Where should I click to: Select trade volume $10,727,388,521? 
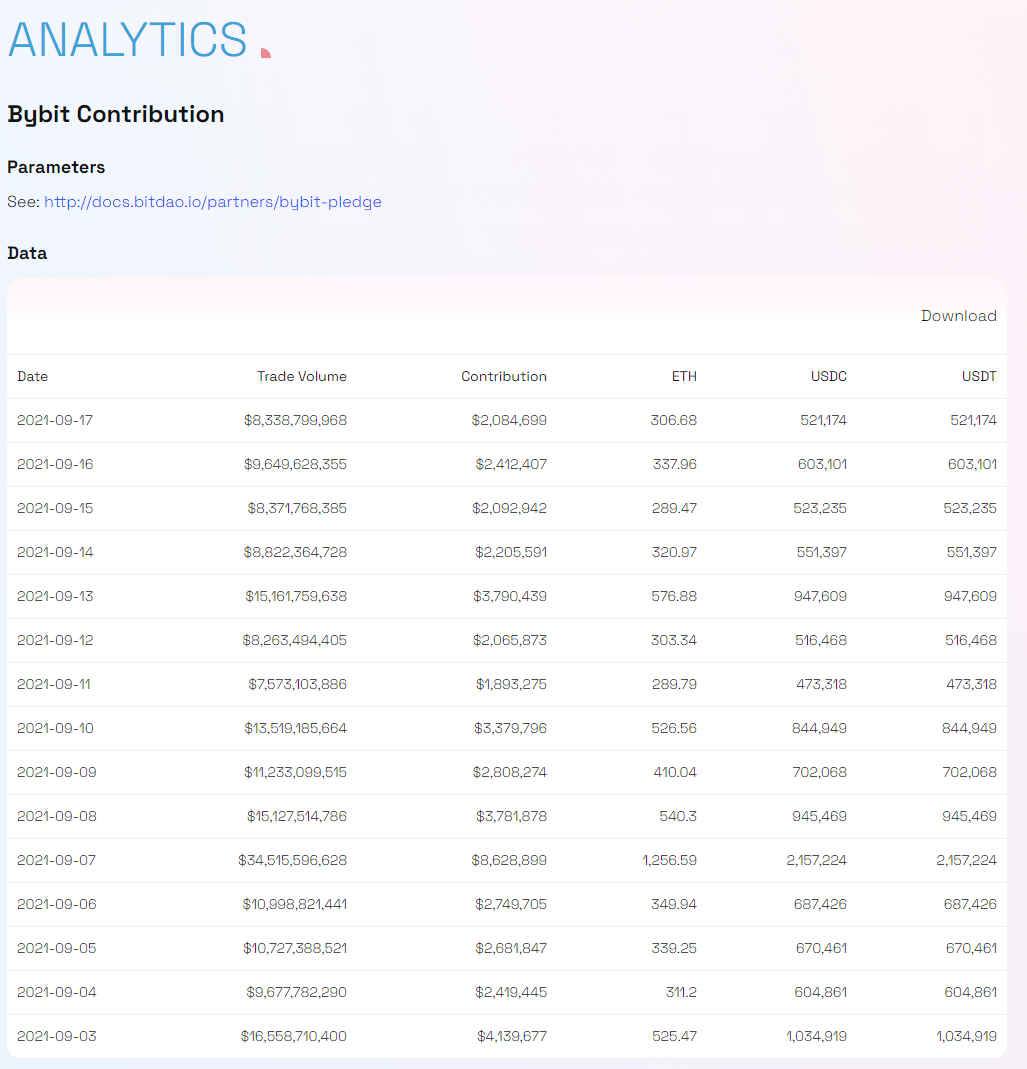pyautogui.click(x=295, y=948)
